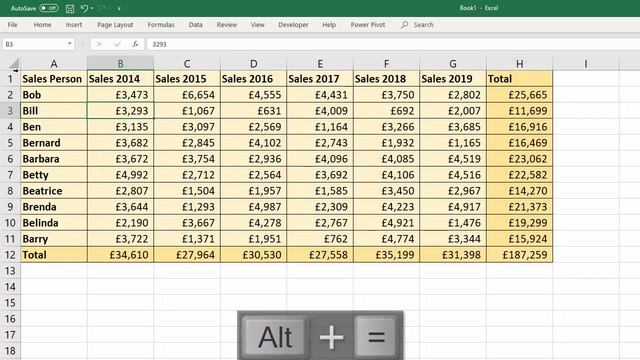640x360 pixels.
Task: Select cell containing £25,665
Action: [519, 95]
